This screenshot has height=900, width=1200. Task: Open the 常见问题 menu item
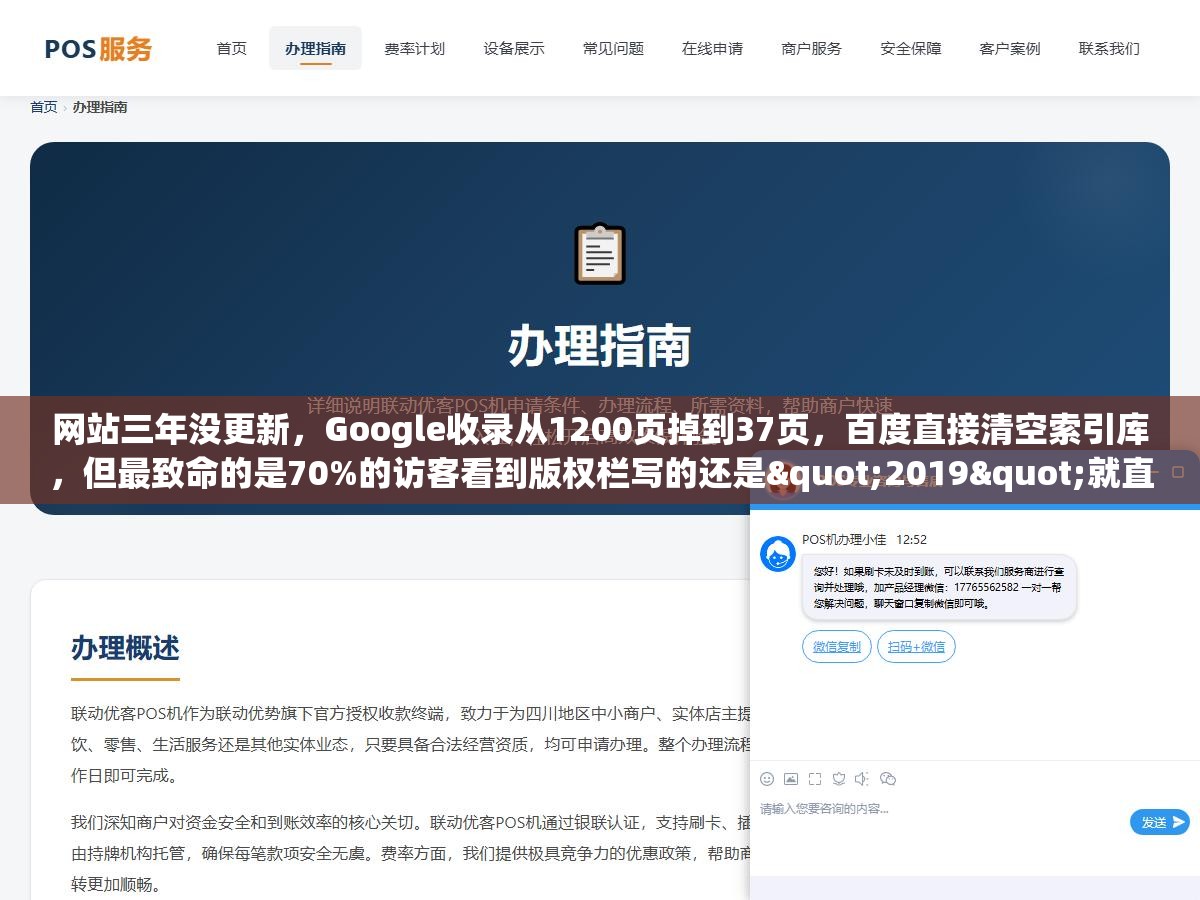click(x=613, y=48)
